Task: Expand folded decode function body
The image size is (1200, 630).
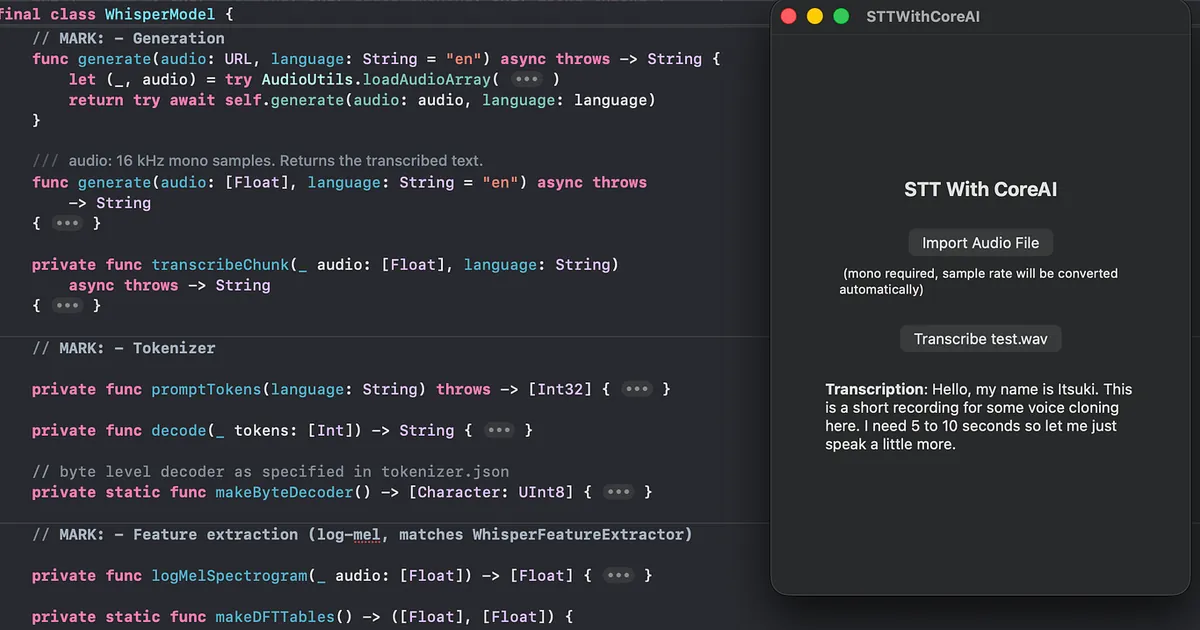Action: point(499,430)
